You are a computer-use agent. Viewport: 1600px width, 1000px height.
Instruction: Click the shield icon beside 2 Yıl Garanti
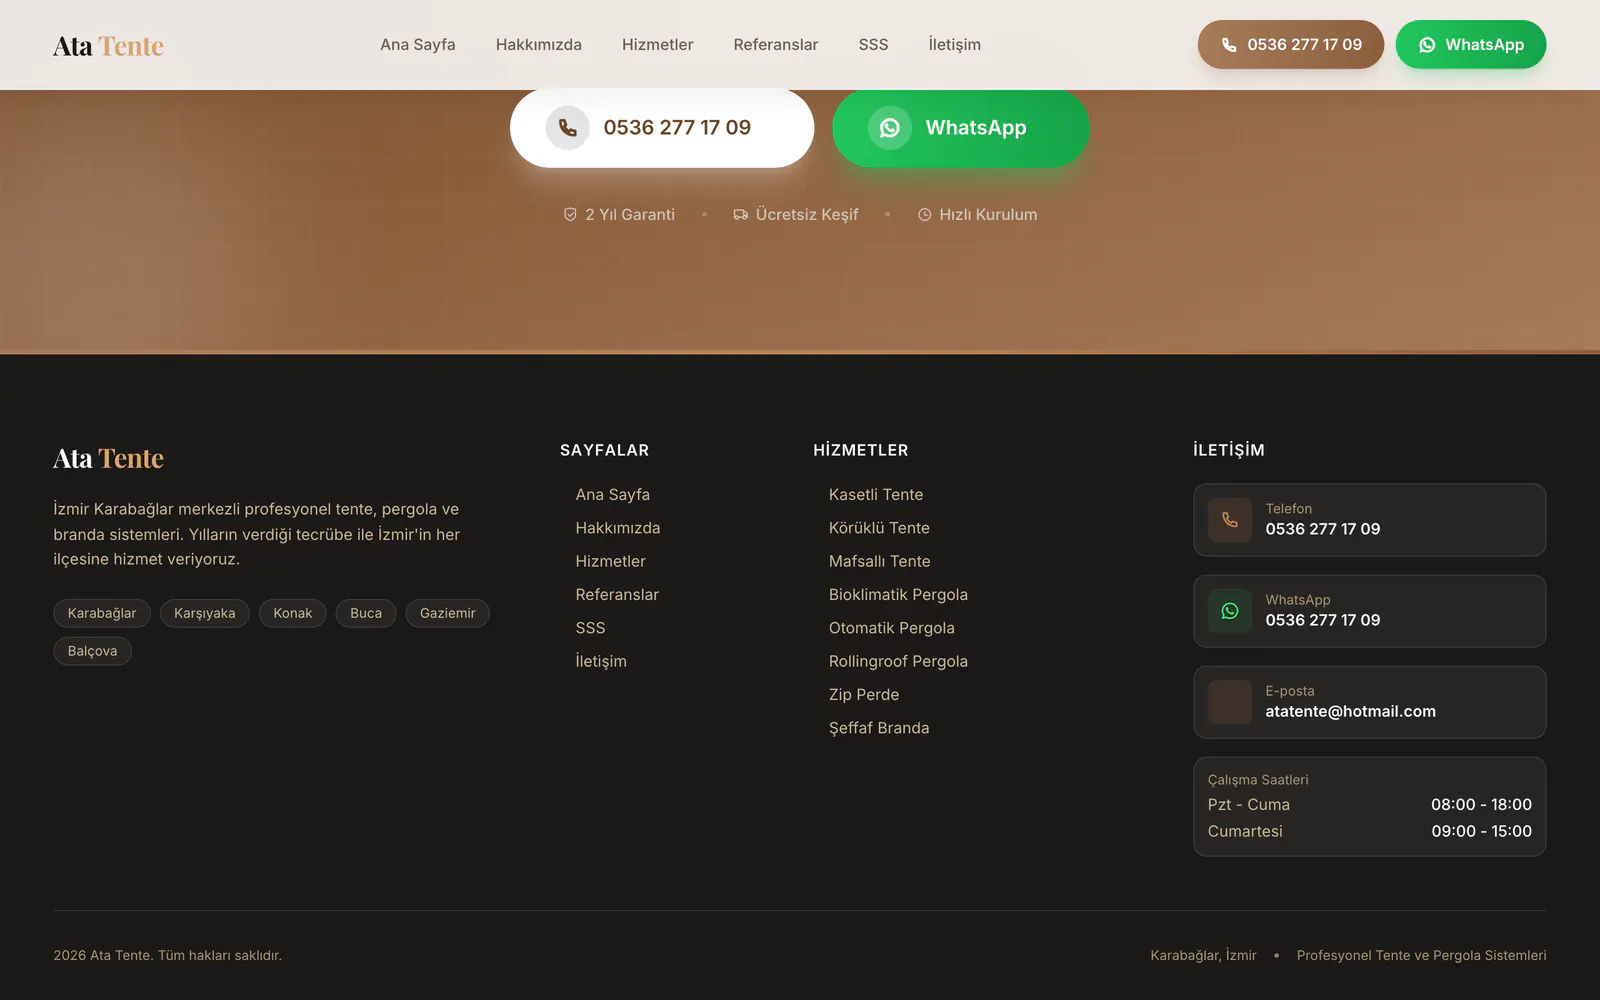pyautogui.click(x=570, y=215)
